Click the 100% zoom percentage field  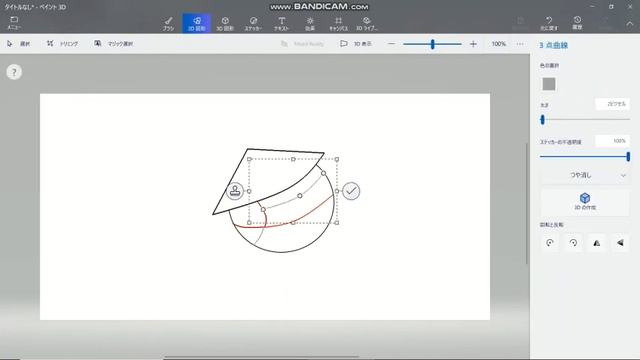pos(498,44)
